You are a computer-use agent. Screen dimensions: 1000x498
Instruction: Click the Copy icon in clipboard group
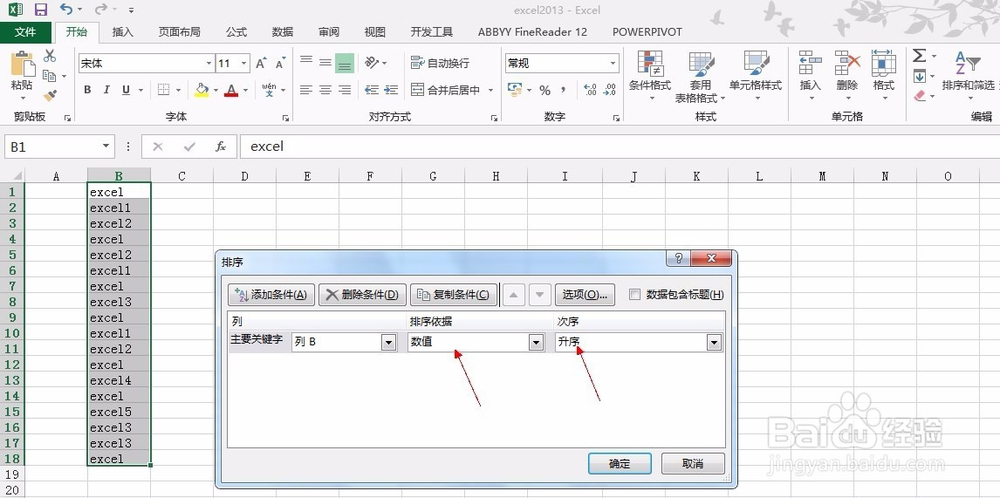[x=50, y=76]
